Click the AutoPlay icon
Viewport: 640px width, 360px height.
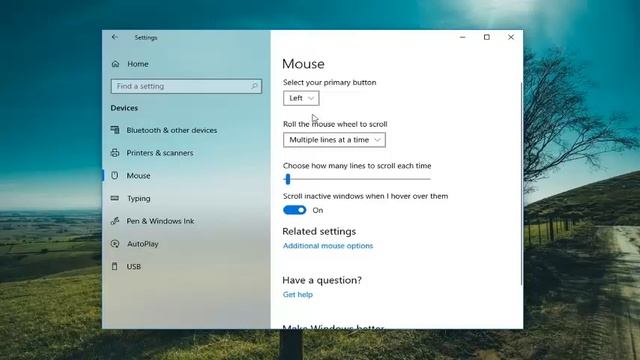[x=115, y=244]
